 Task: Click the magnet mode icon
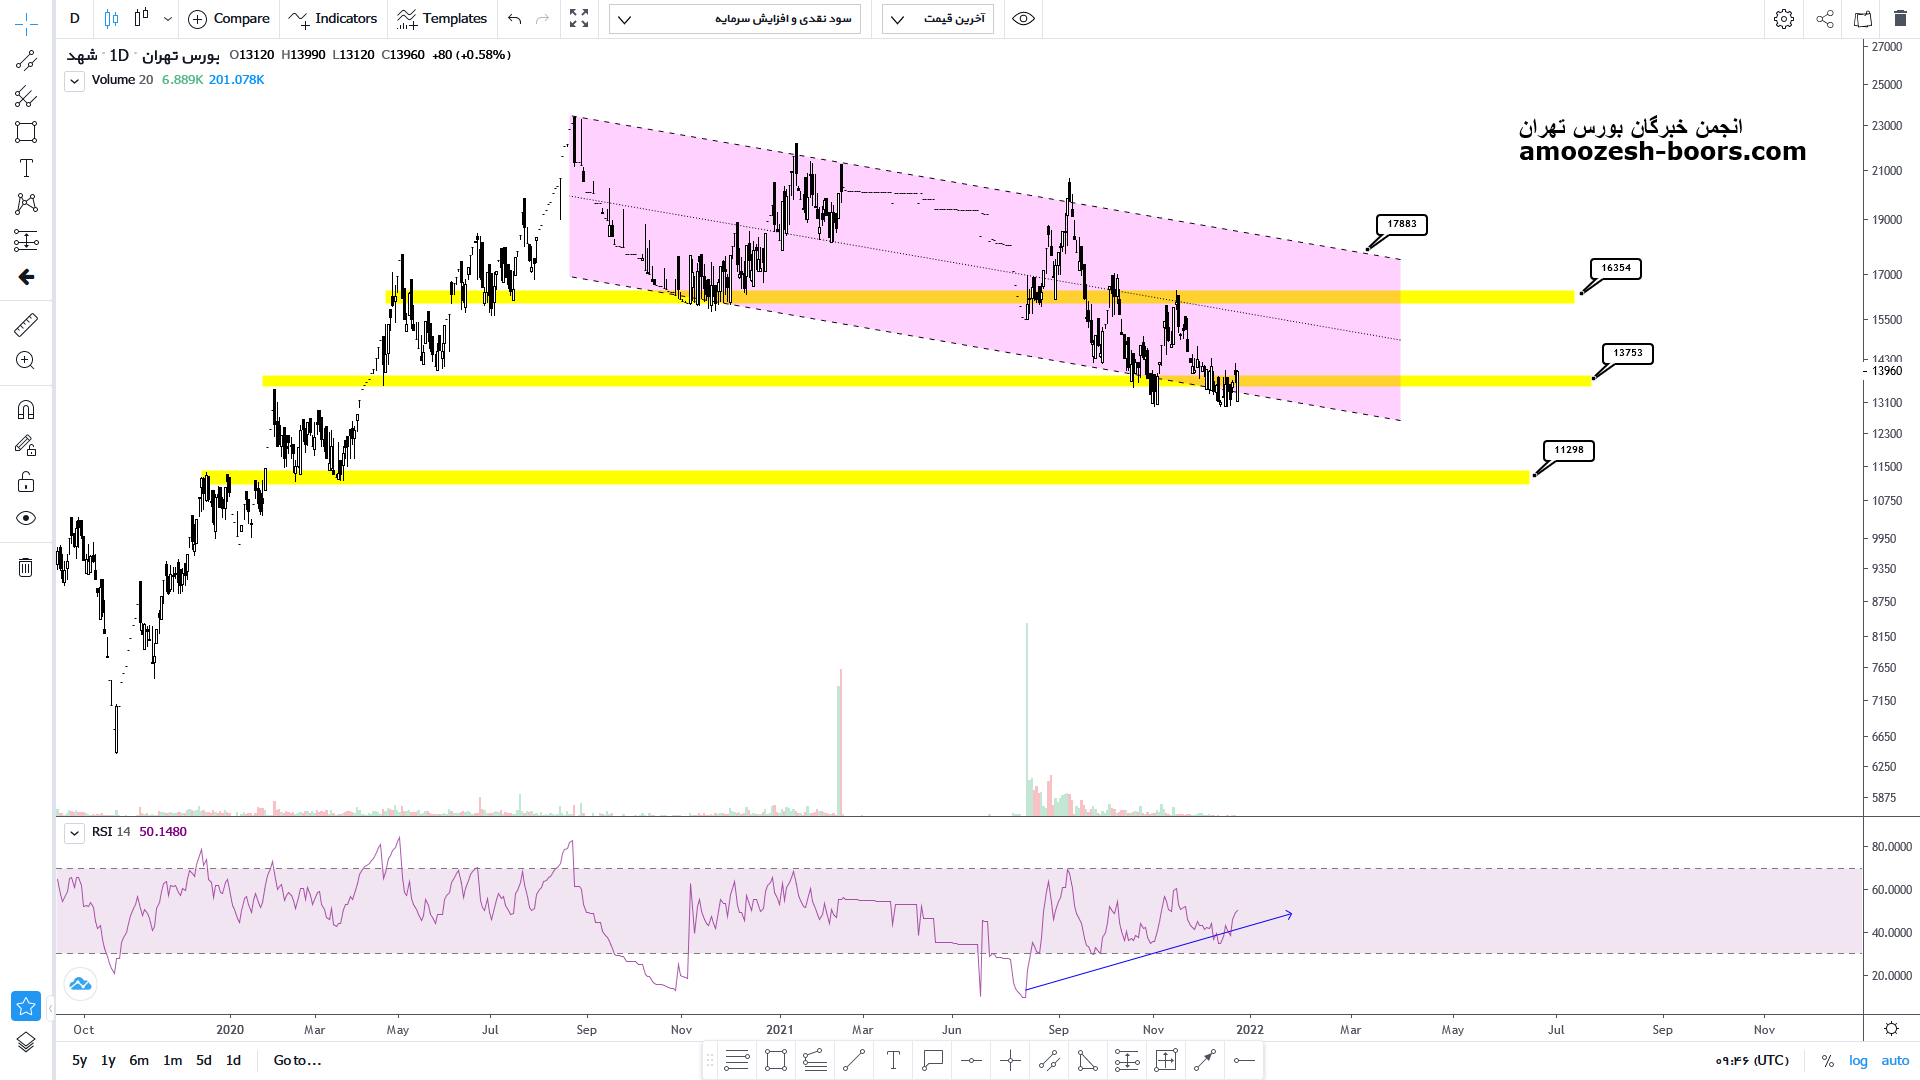coord(26,409)
